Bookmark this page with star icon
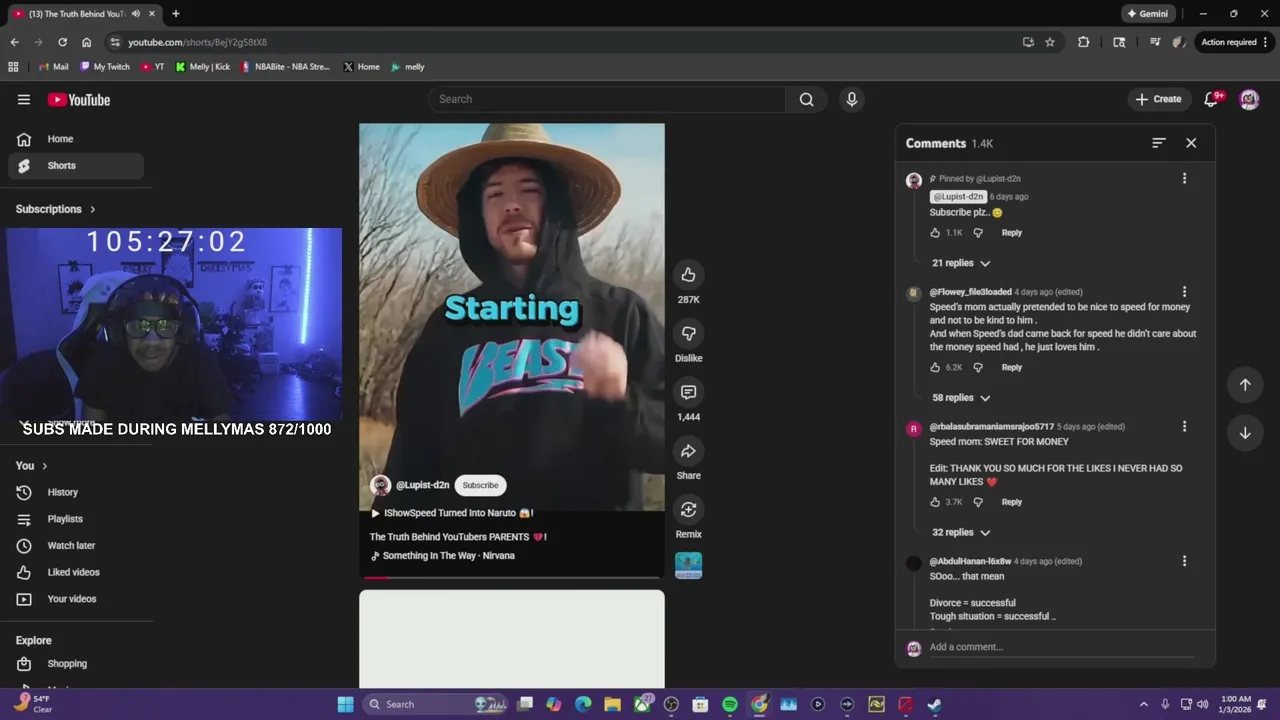Viewport: 1280px width, 720px height. 1050,42
